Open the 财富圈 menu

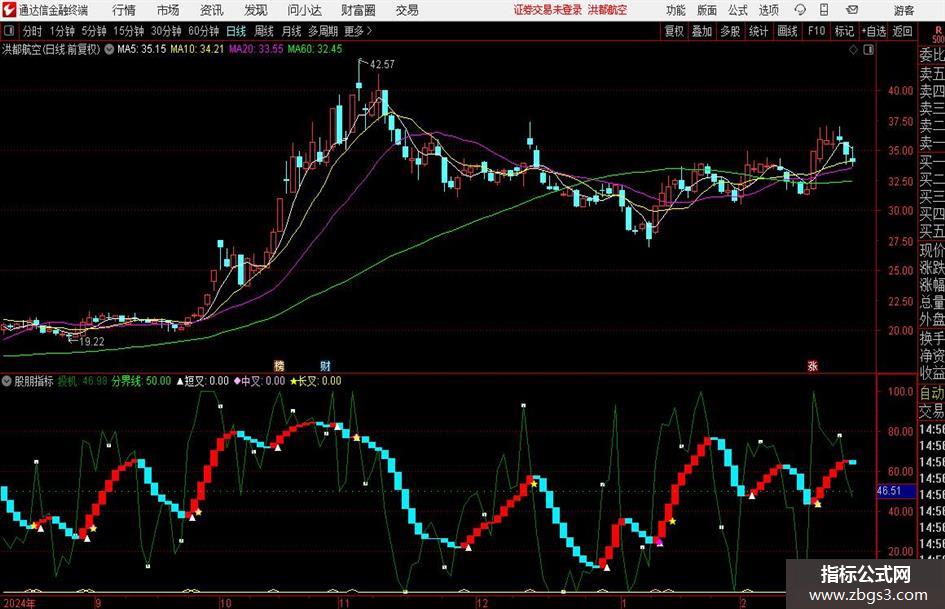[x=358, y=10]
